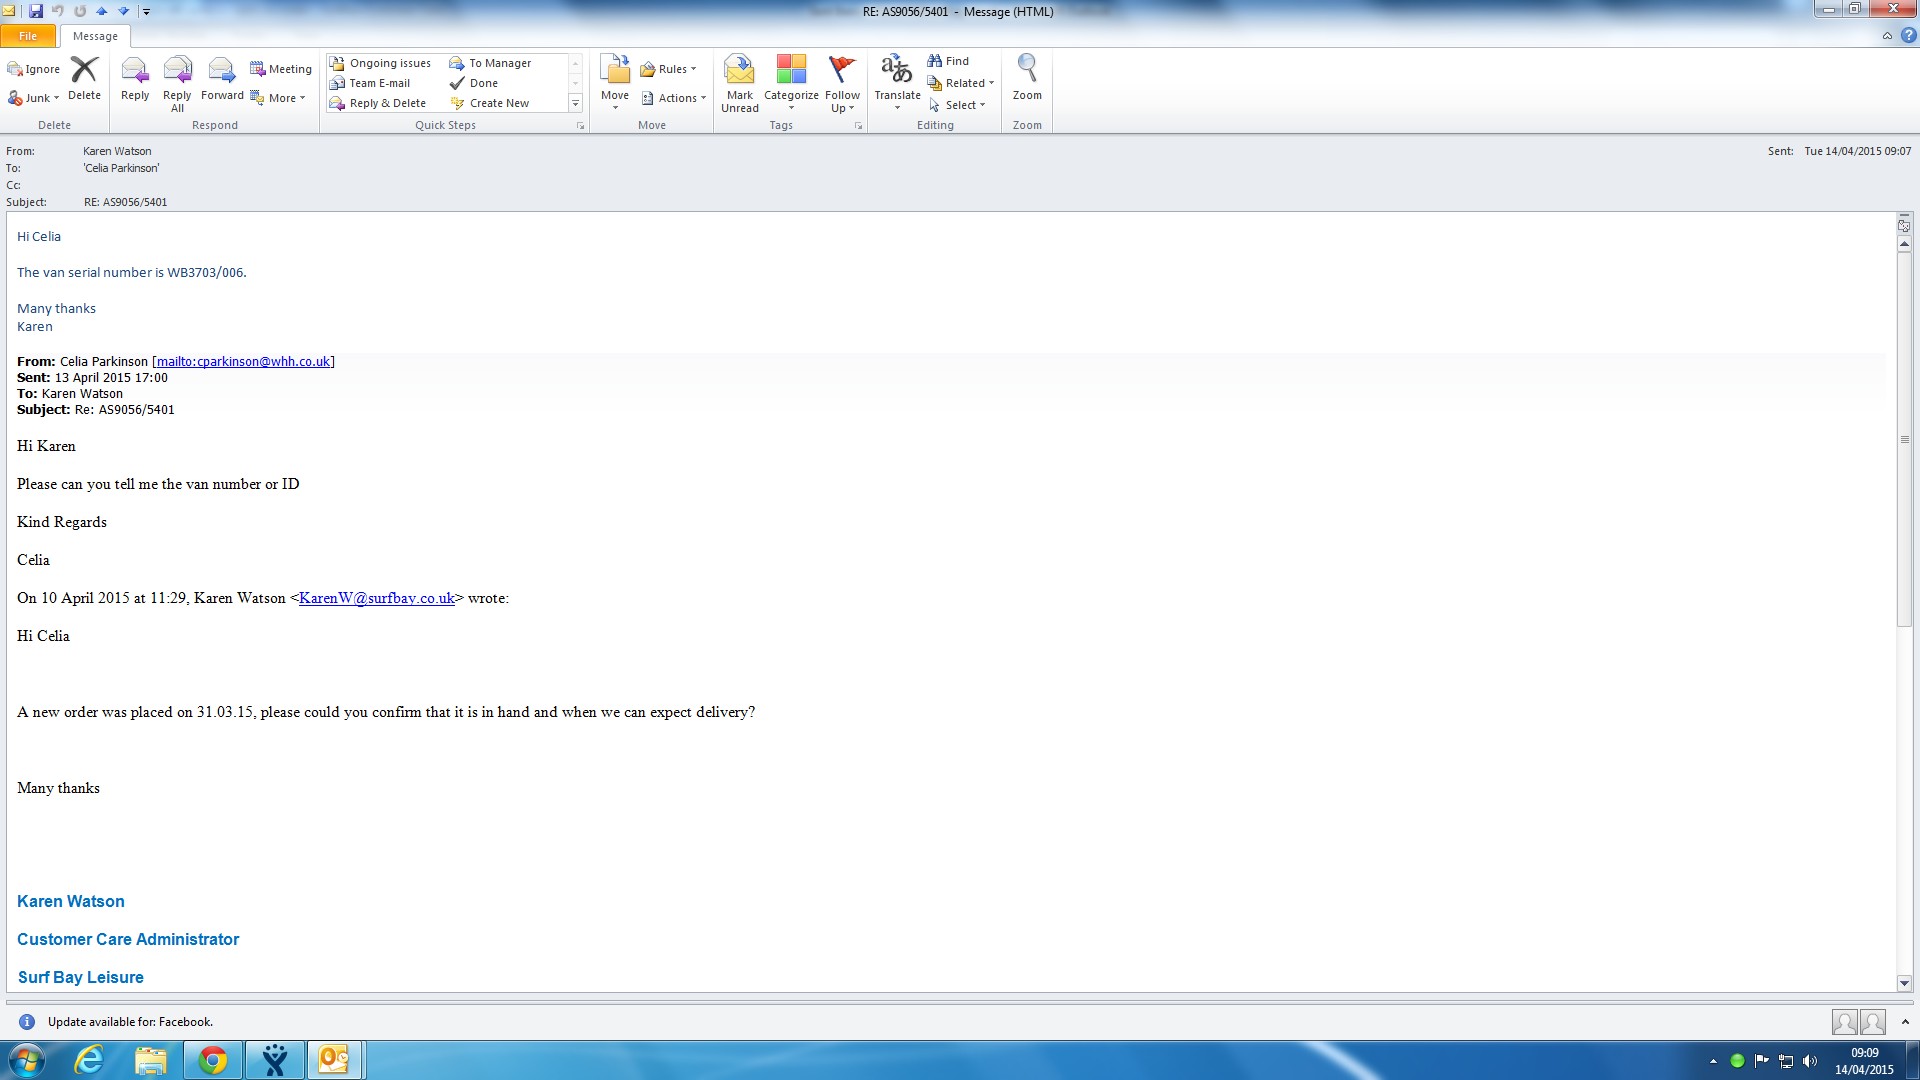Screen dimensions: 1920x1080
Task: Apply the Done quick step
Action: coord(483,83)
